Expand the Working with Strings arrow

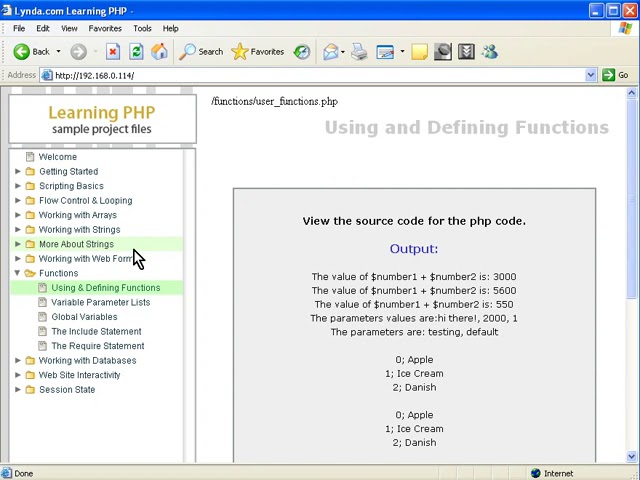pos(18,229)
